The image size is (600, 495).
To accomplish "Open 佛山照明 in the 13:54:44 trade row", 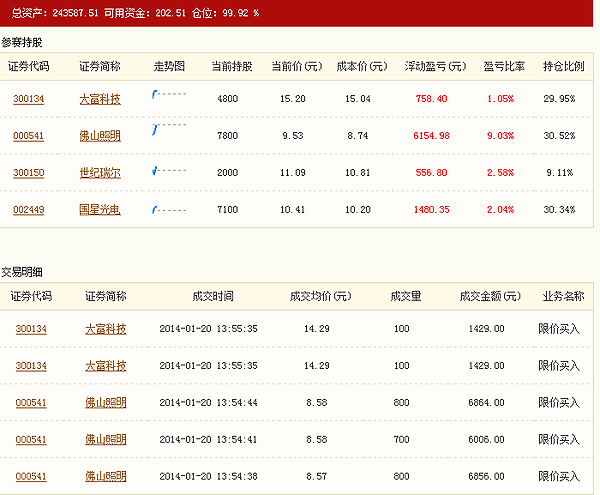I will pos(105,403).
